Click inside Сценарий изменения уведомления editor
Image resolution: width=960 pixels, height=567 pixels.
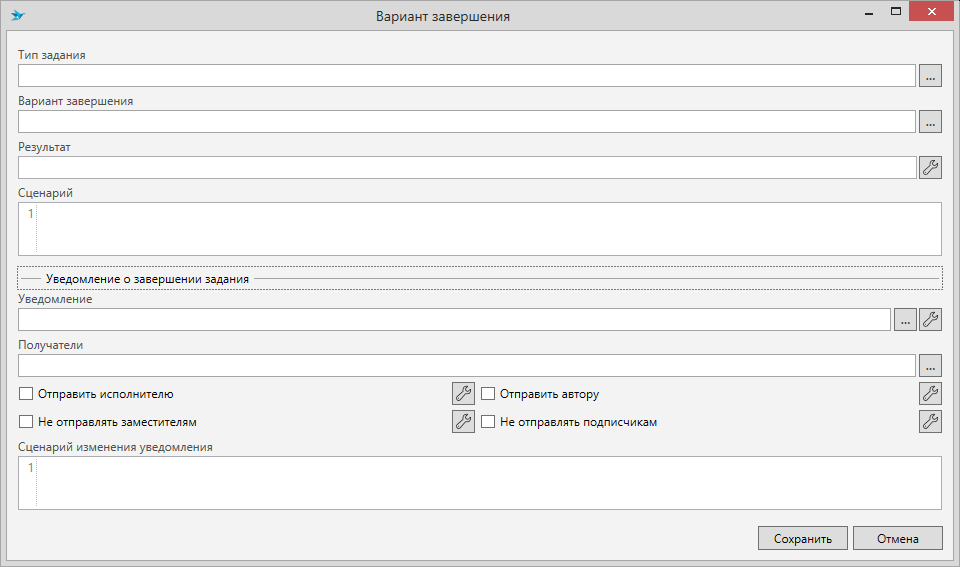(x=488, y=483)
